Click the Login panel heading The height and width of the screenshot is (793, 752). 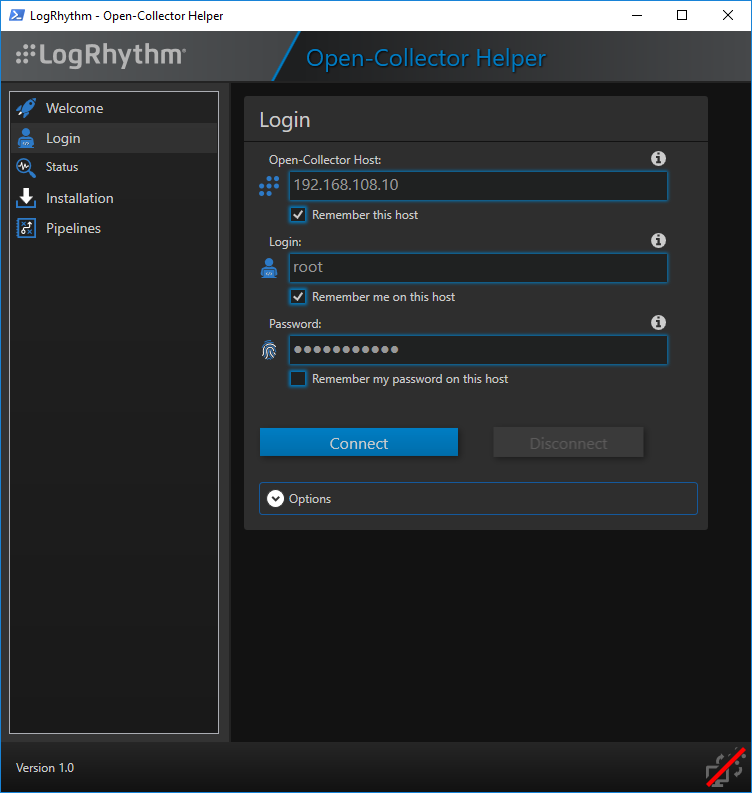point(285,120)
